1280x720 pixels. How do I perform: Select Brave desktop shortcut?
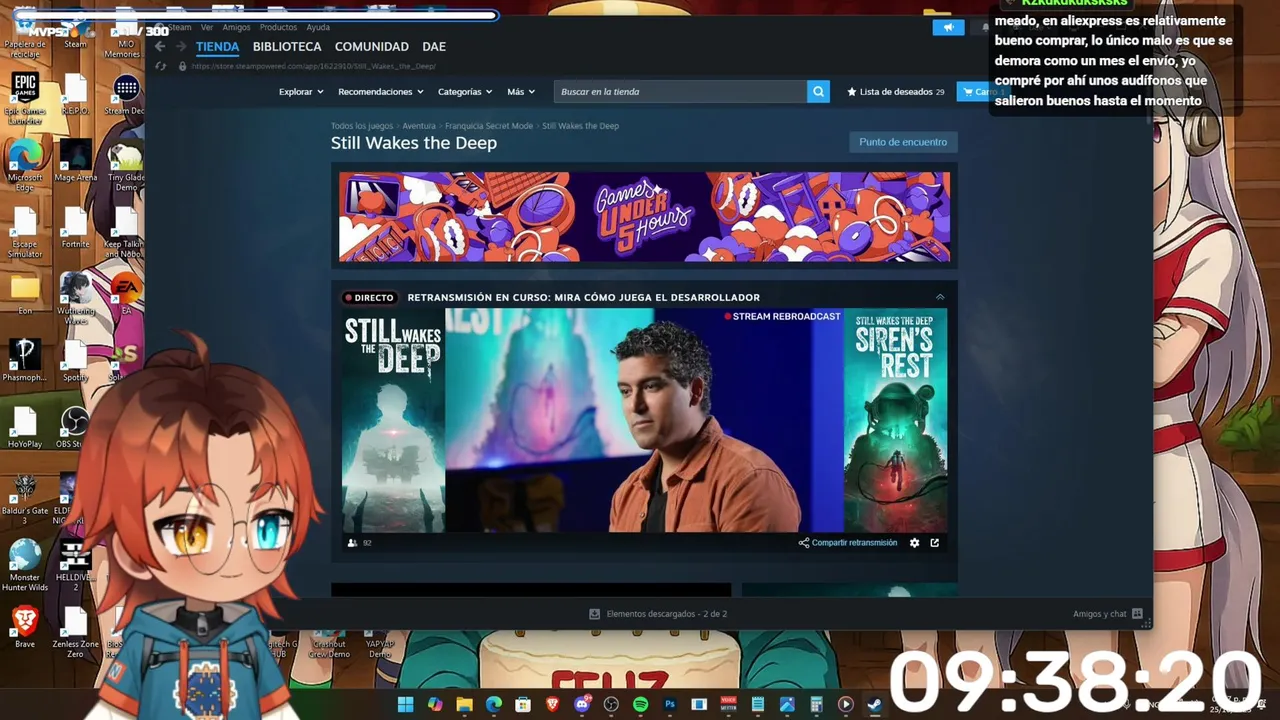tap(25, 628)
